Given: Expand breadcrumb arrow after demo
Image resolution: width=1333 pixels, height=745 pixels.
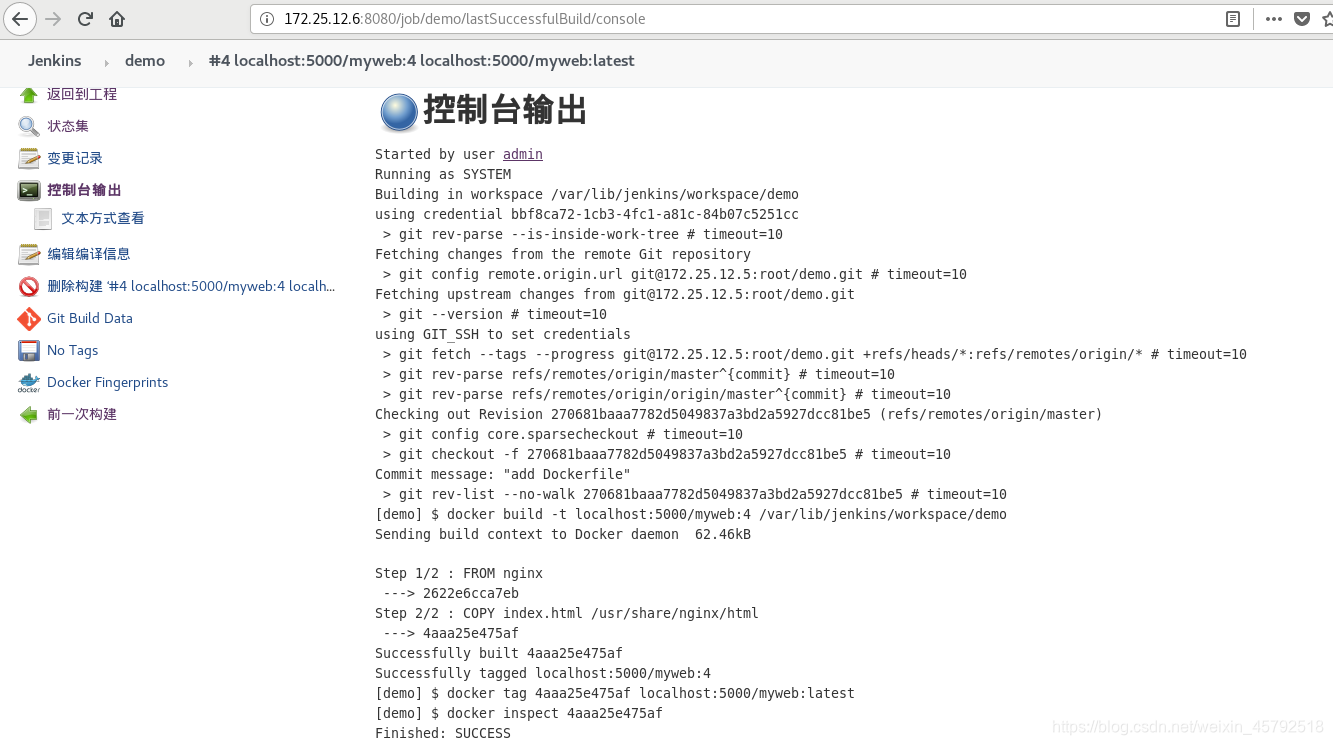Looking at the screenshot, I should [x=190, y=62].
